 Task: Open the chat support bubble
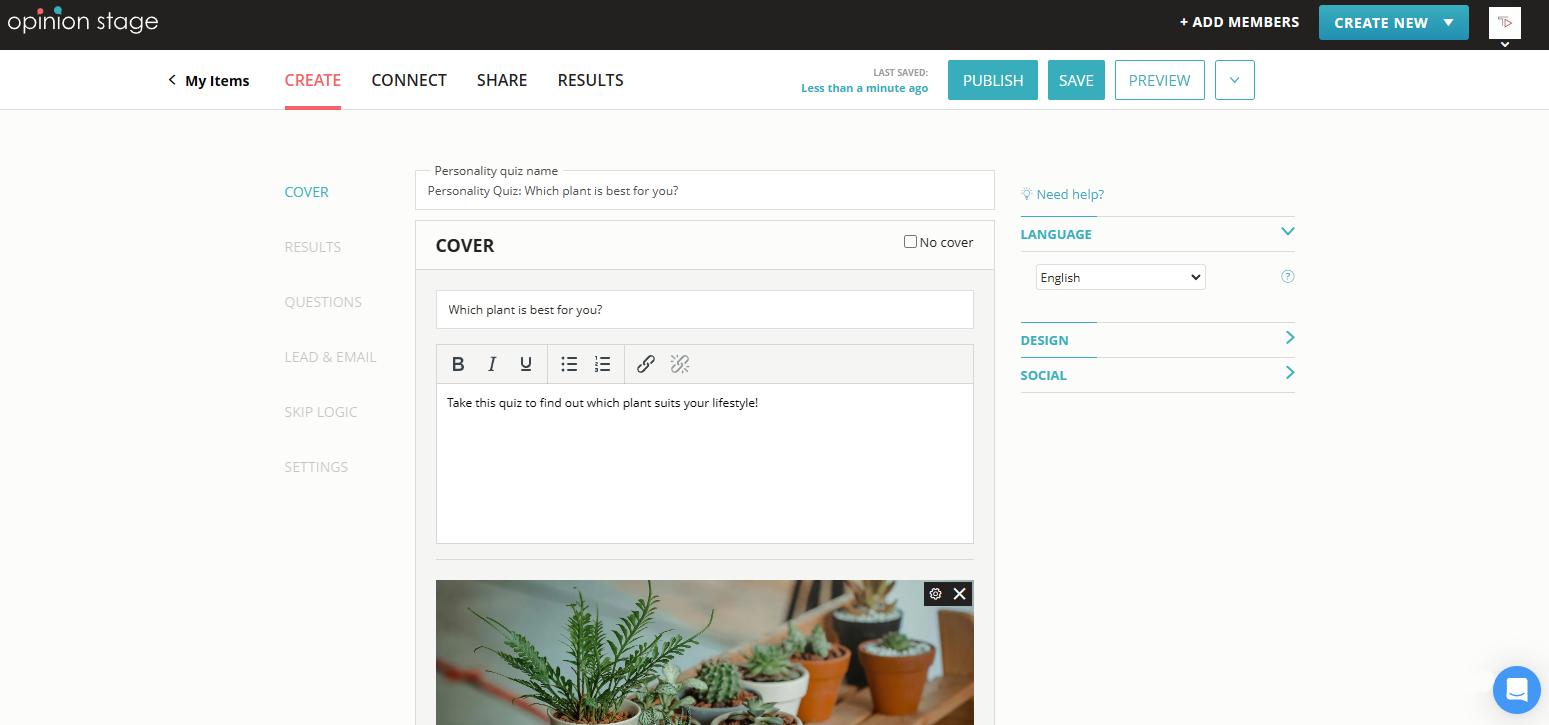[1516, 689]
